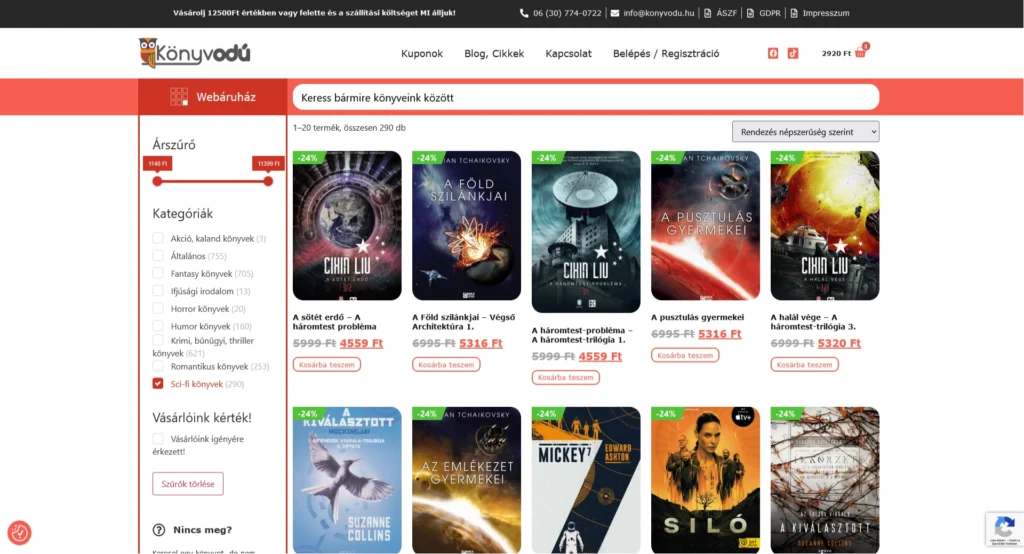Open Belépés / Regisztráció

pyautogui.click(x=666, y=54)
